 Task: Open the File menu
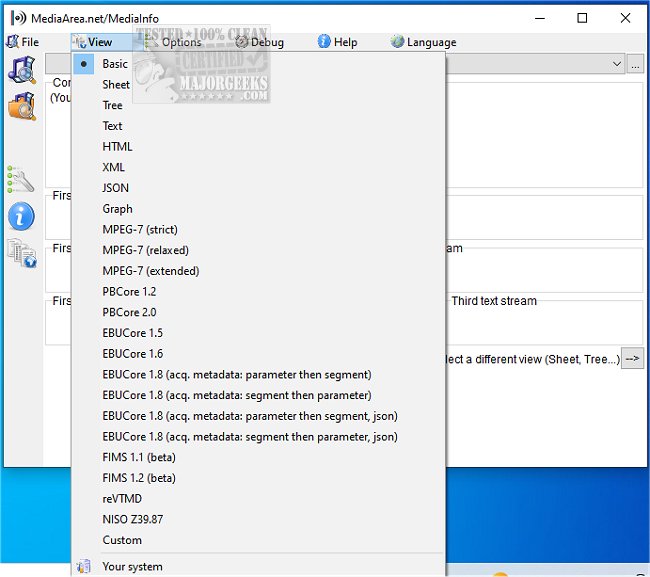click(22, 42)
